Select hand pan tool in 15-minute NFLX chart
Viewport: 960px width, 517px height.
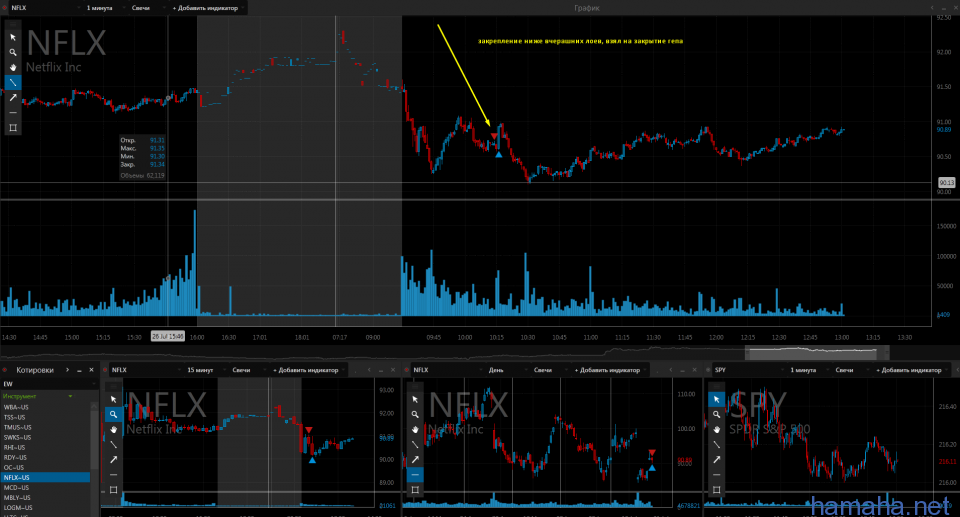pyautogui.click(x=114, y=428)
